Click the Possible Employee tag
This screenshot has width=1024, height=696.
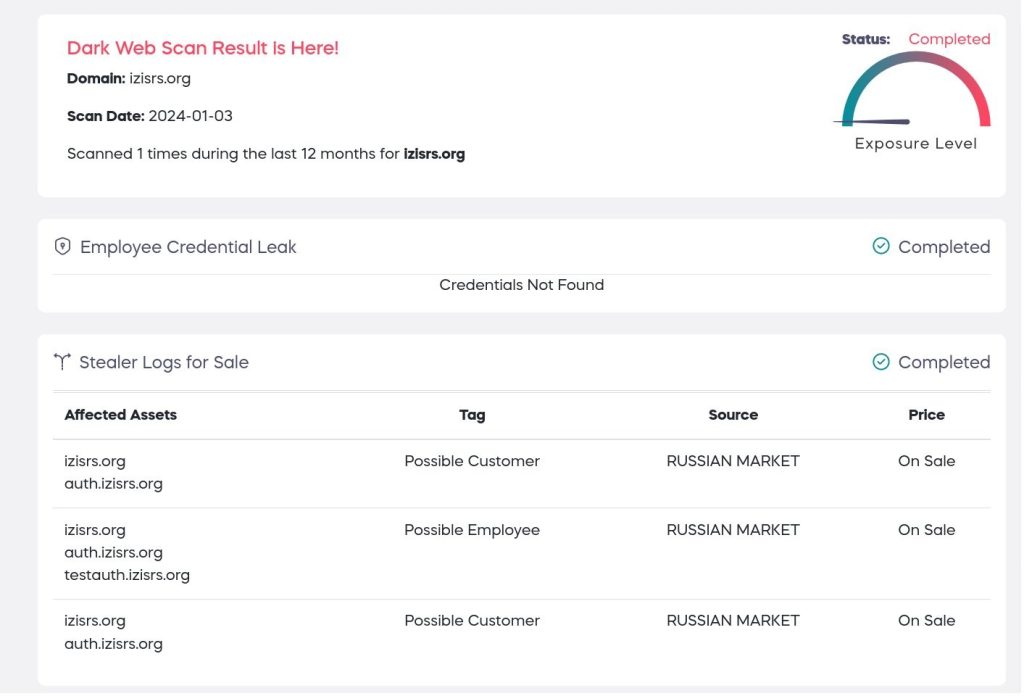click(472, 530)
